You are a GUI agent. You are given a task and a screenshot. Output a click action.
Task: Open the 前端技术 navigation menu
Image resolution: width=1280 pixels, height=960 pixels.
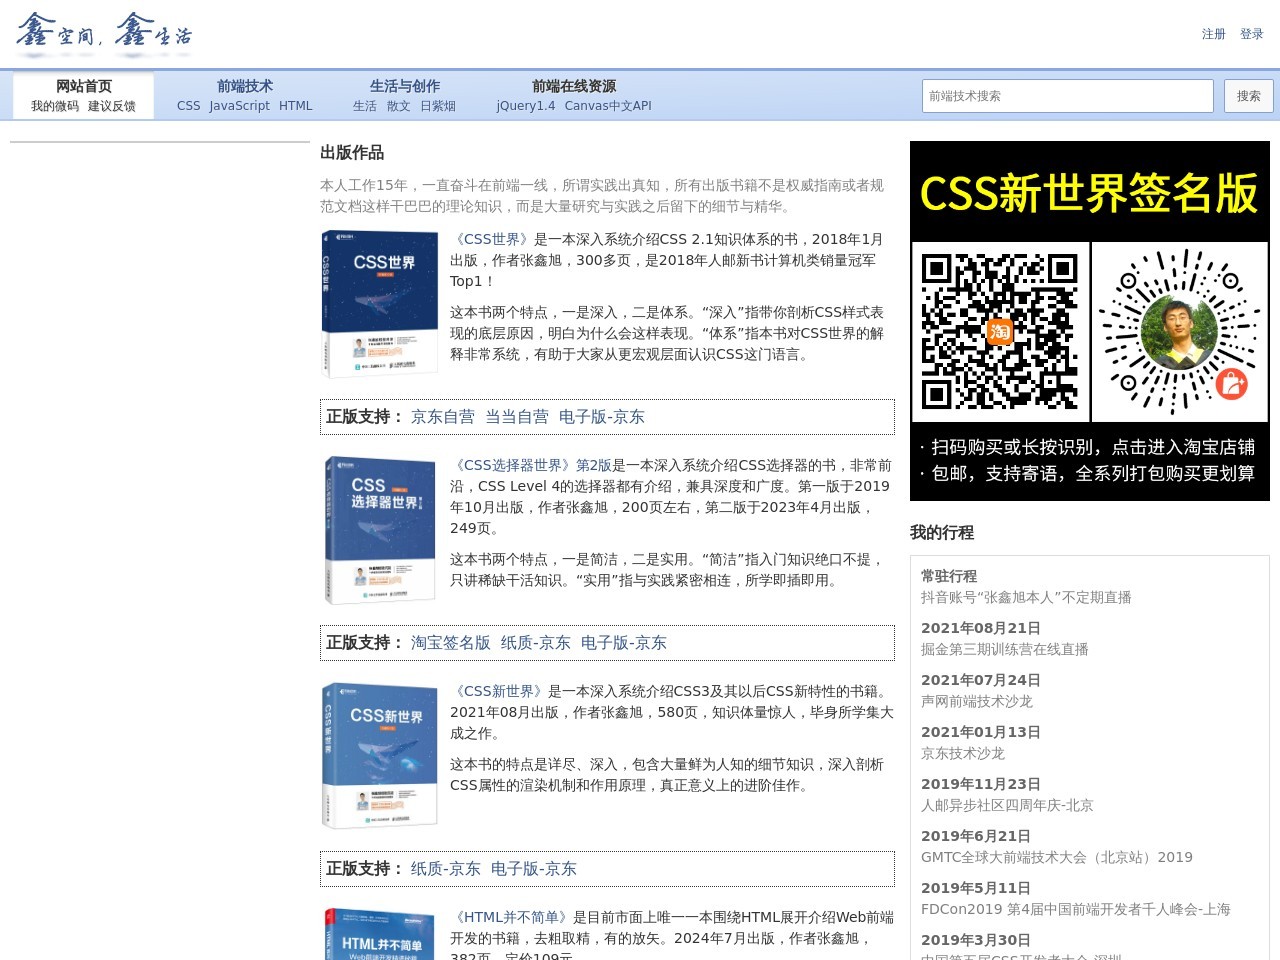coord(245,86)
